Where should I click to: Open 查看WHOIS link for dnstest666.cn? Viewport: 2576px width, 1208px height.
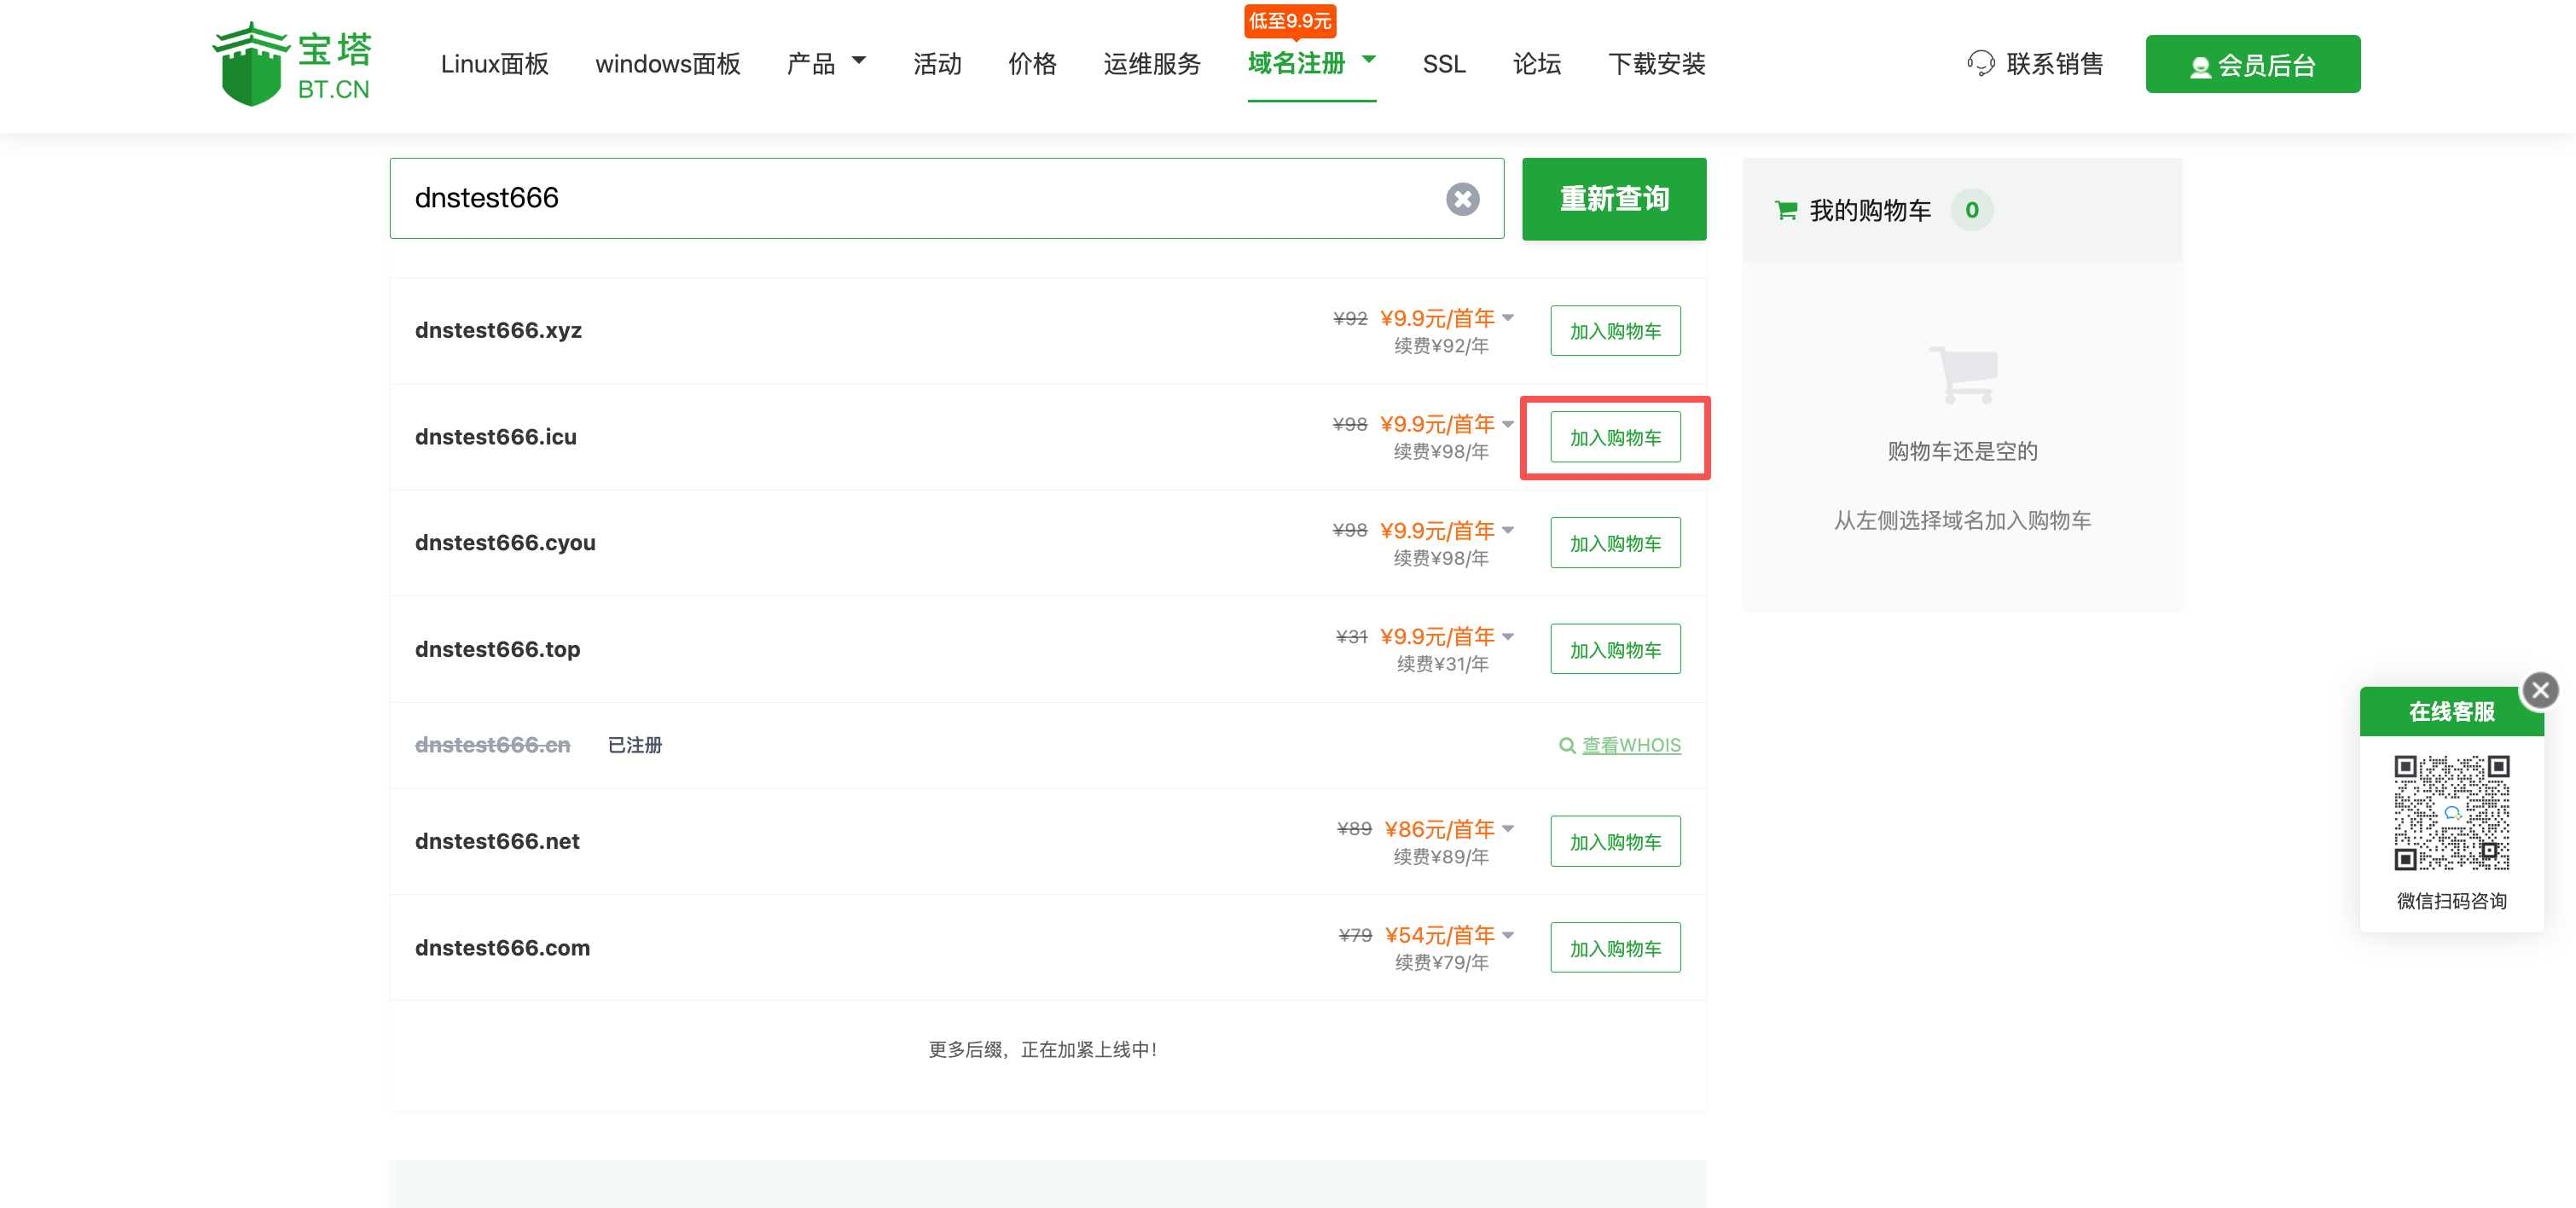1630,745
